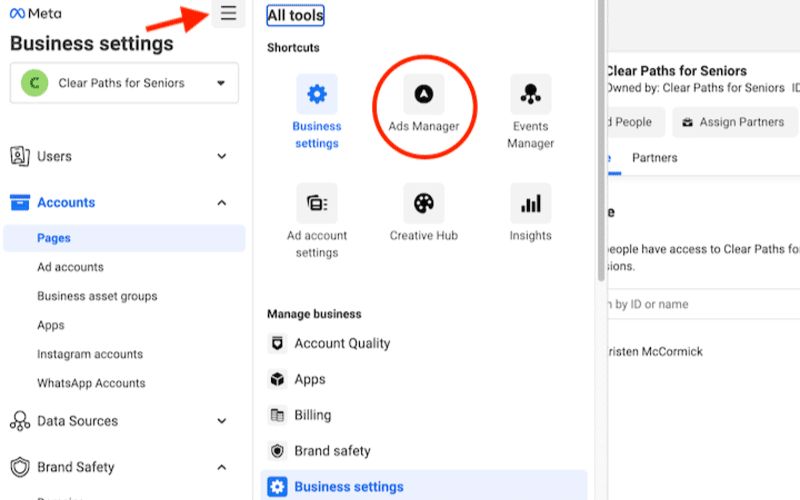
Task: Select Instagram accounts in the sidebar
Action: [90, 354]
